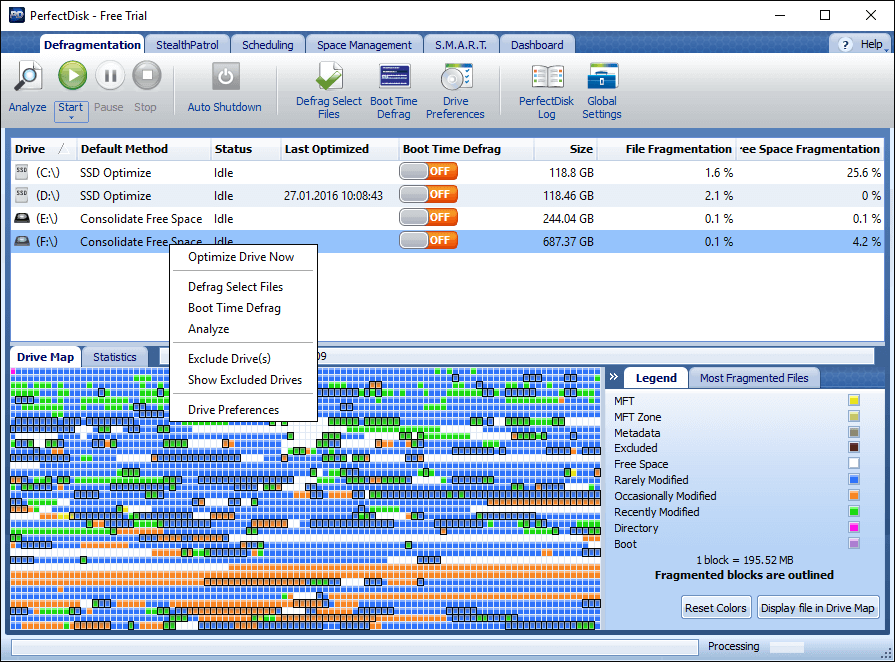Sort by File Fragmentation column header
Screen dimensions: 895x662
pos(666,149)
